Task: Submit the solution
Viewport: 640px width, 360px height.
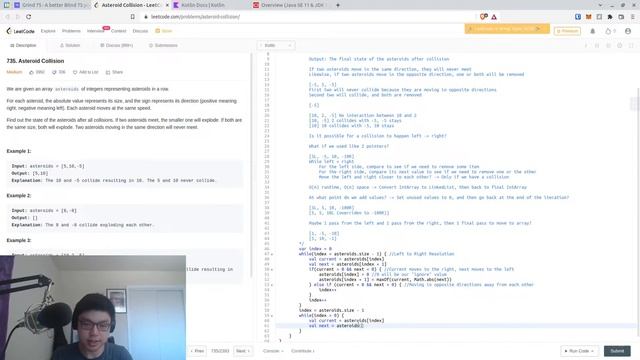Action: coord(617,351)
